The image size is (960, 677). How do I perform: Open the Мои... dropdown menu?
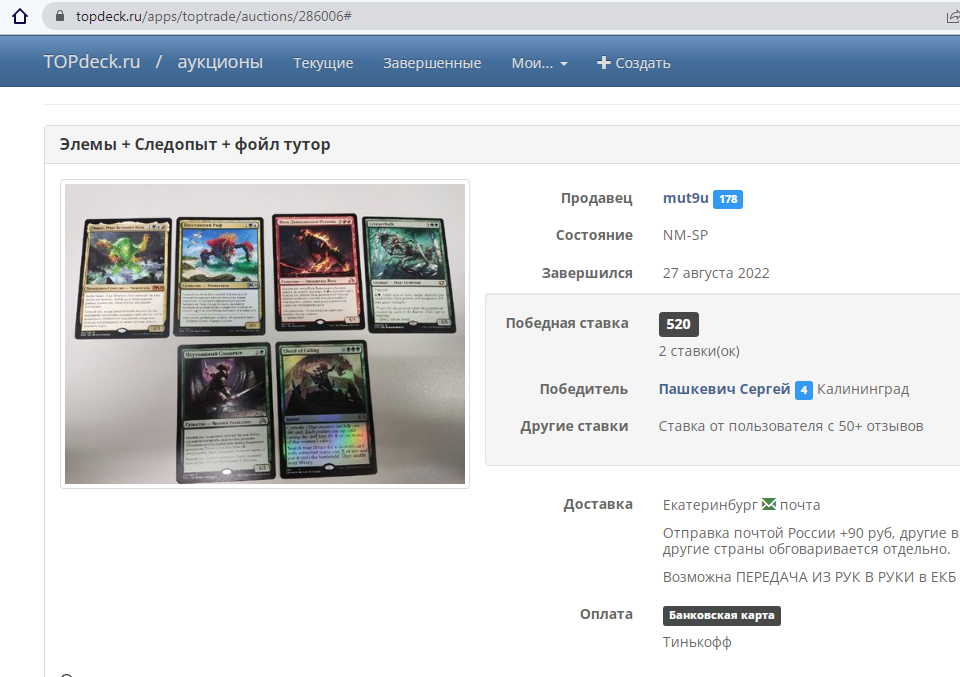click(539, 63)
